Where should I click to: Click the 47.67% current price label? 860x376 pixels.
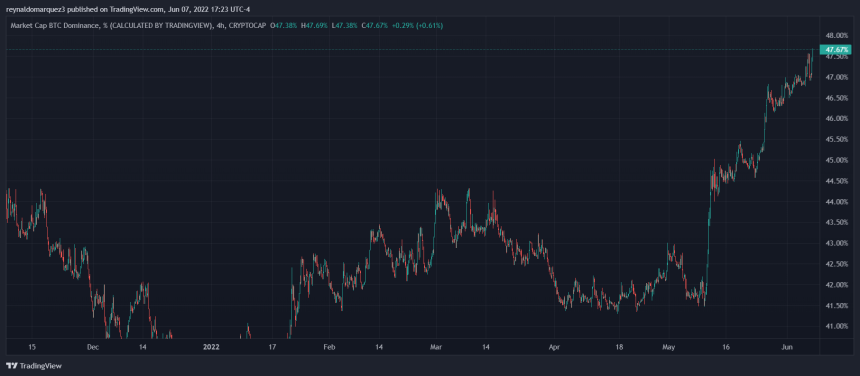pos(835,50)
